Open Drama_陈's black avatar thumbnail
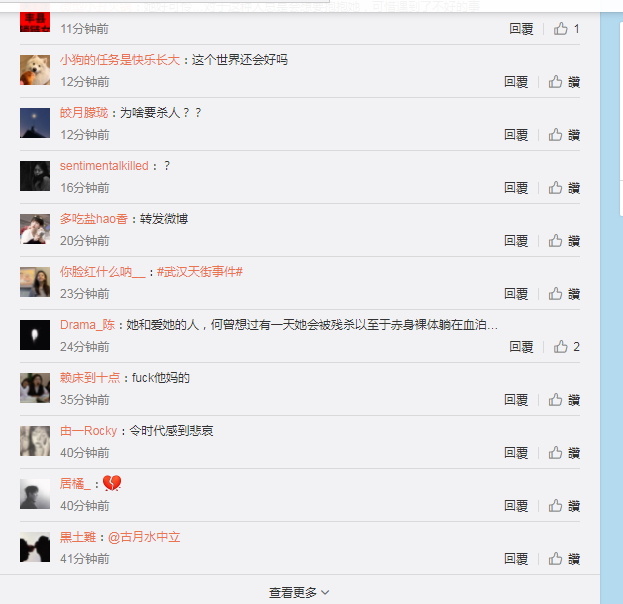The width and height of the screenshot is (623, 604). click(x=35, y=335)
